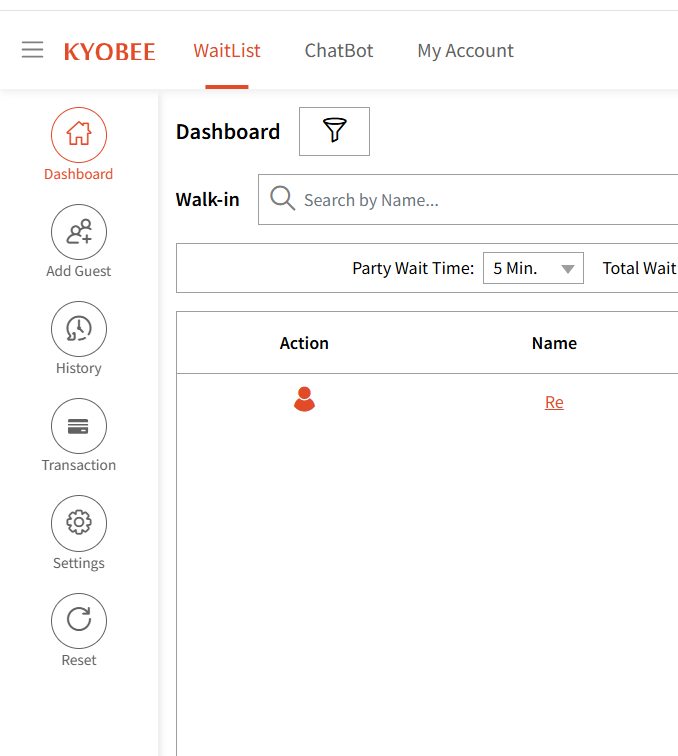Click the Walk-in label
The image size is (678, 756).
click(x=207, y=200)
